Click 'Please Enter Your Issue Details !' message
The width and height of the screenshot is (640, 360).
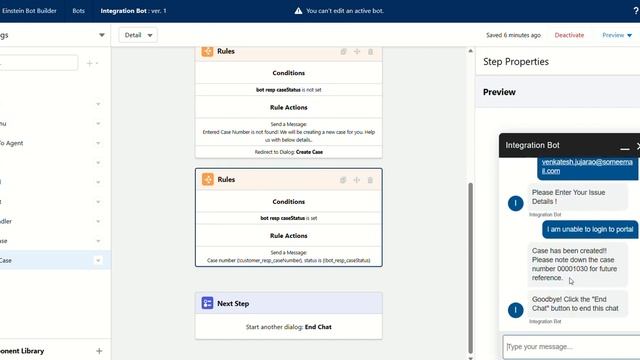(x=577, y=197)
